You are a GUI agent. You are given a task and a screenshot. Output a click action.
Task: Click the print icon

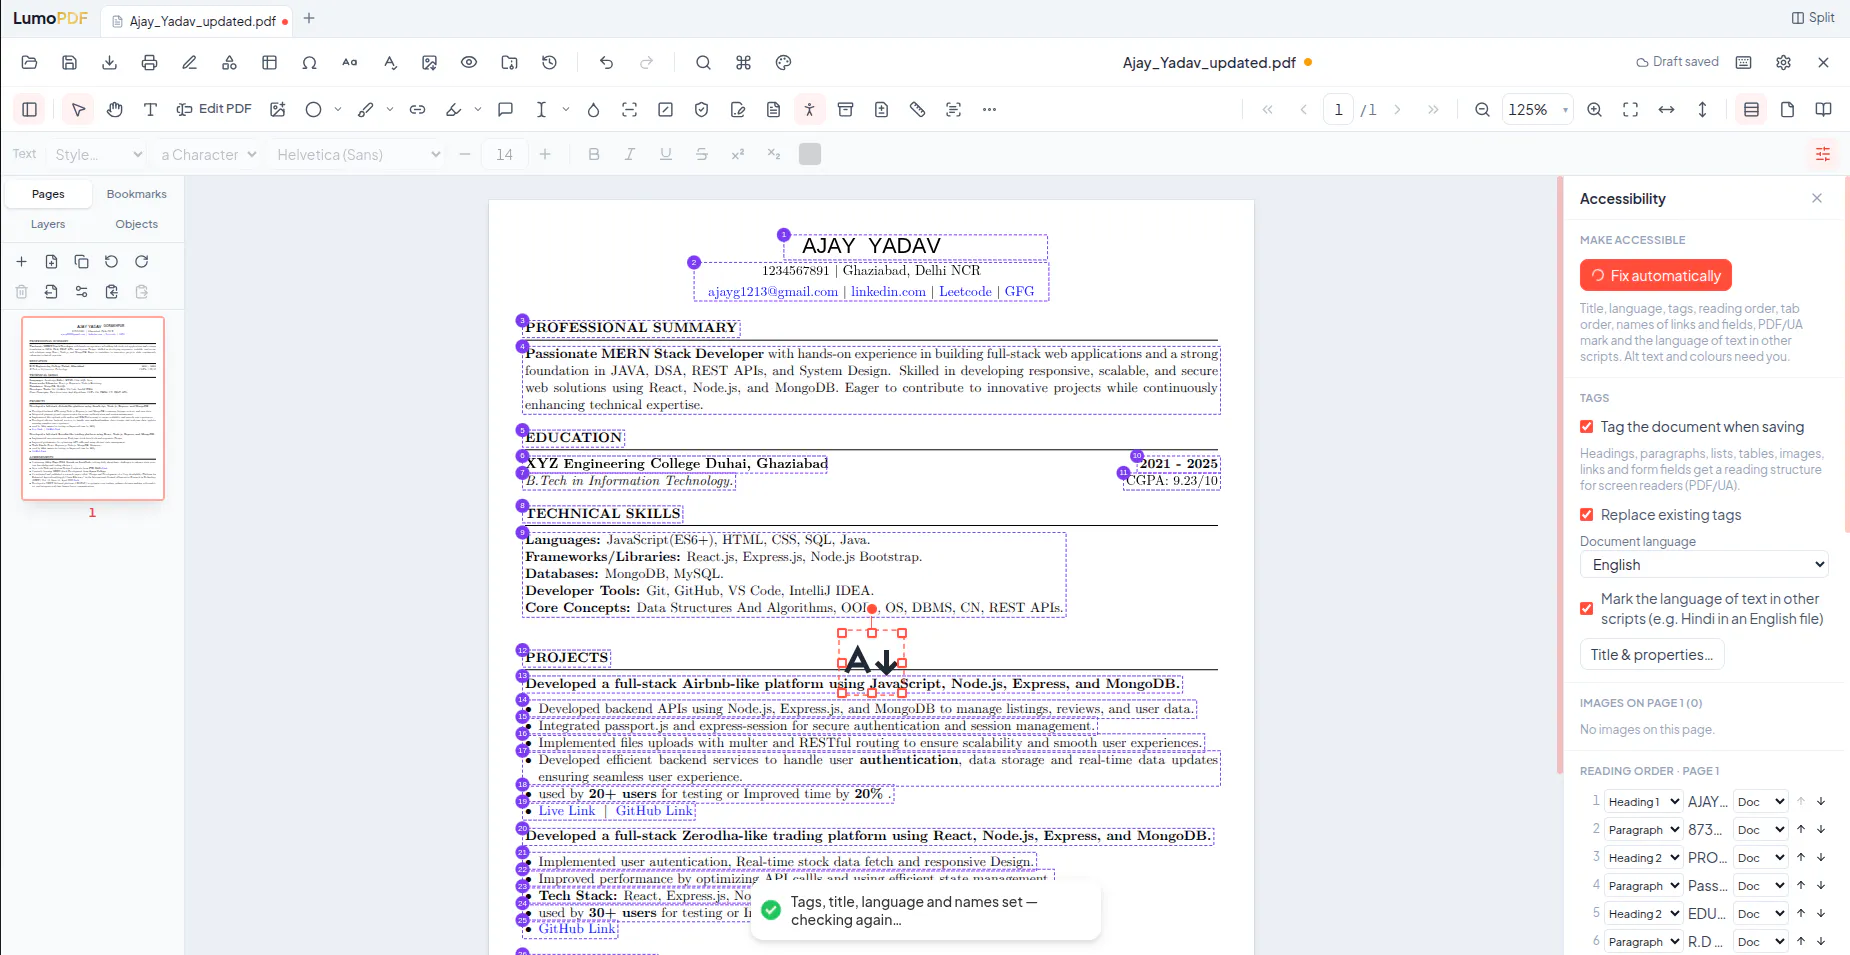[x=149, y=62]
